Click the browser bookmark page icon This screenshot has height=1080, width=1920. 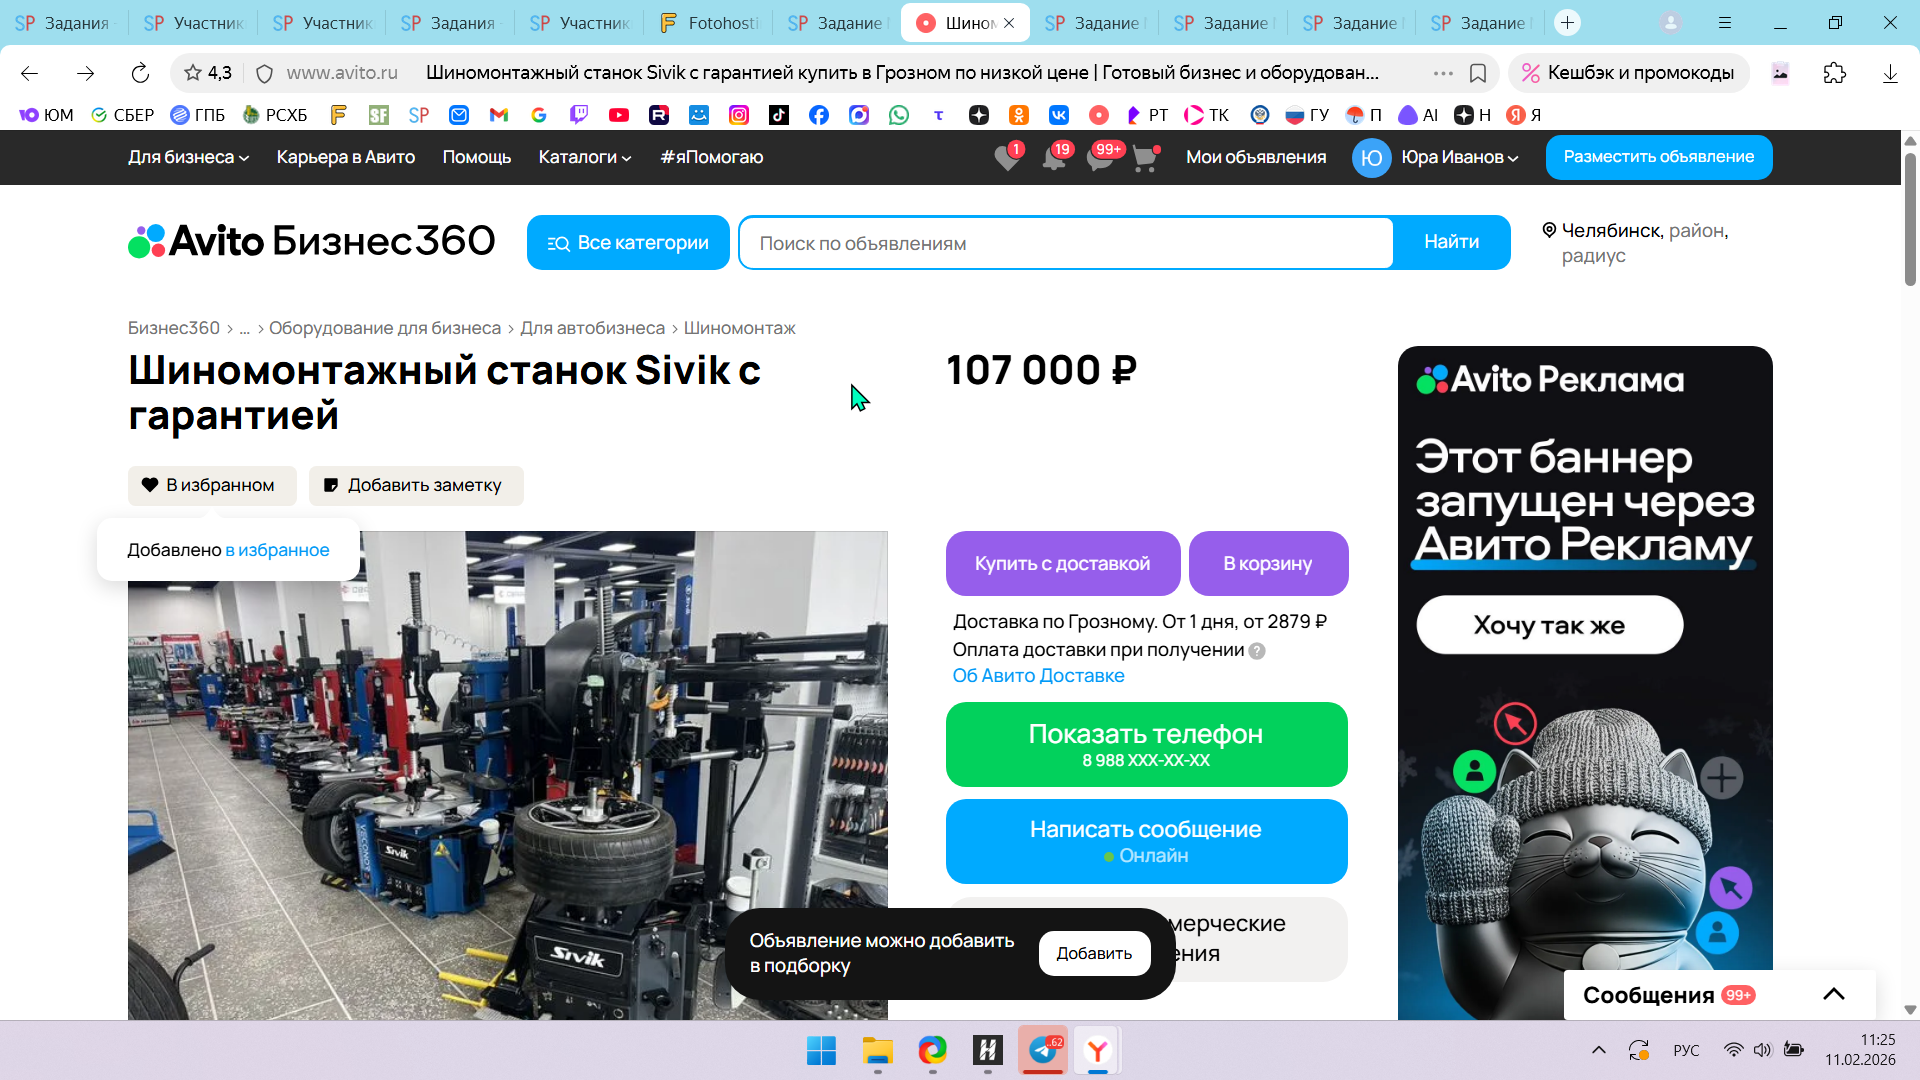point(1478,73)
